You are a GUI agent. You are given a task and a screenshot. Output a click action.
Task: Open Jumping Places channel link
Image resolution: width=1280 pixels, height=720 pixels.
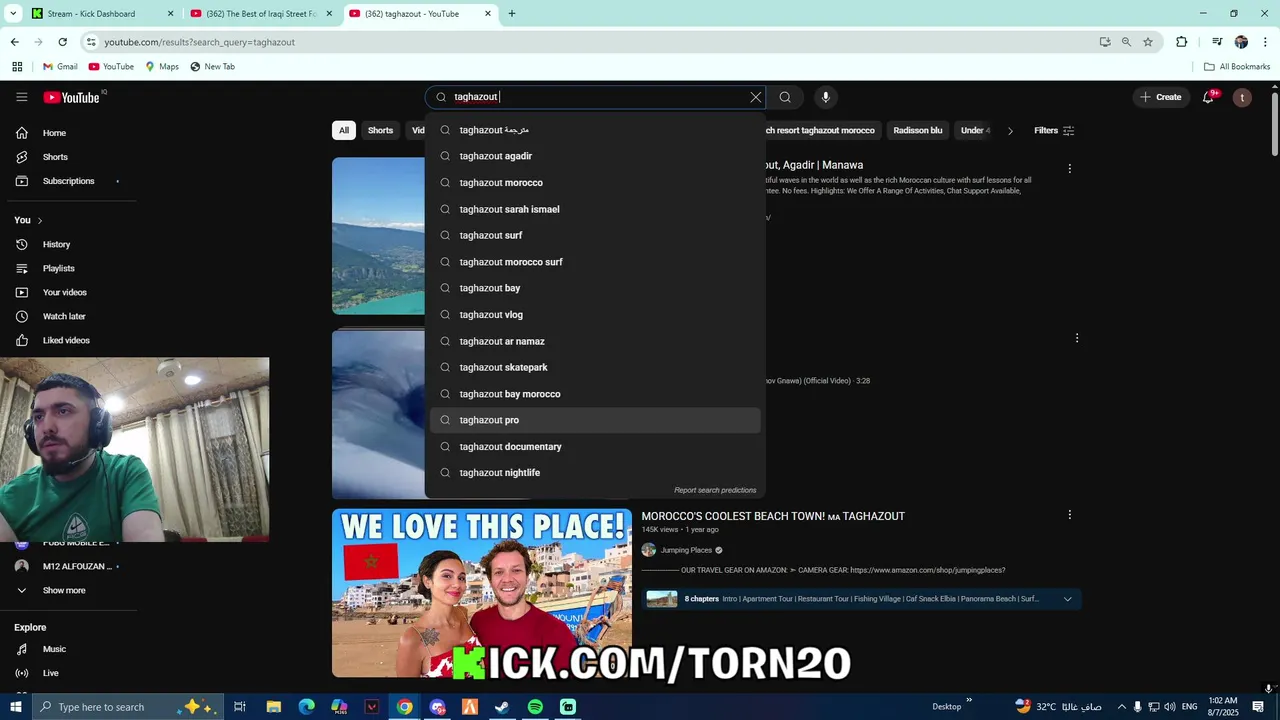[686, 550]
